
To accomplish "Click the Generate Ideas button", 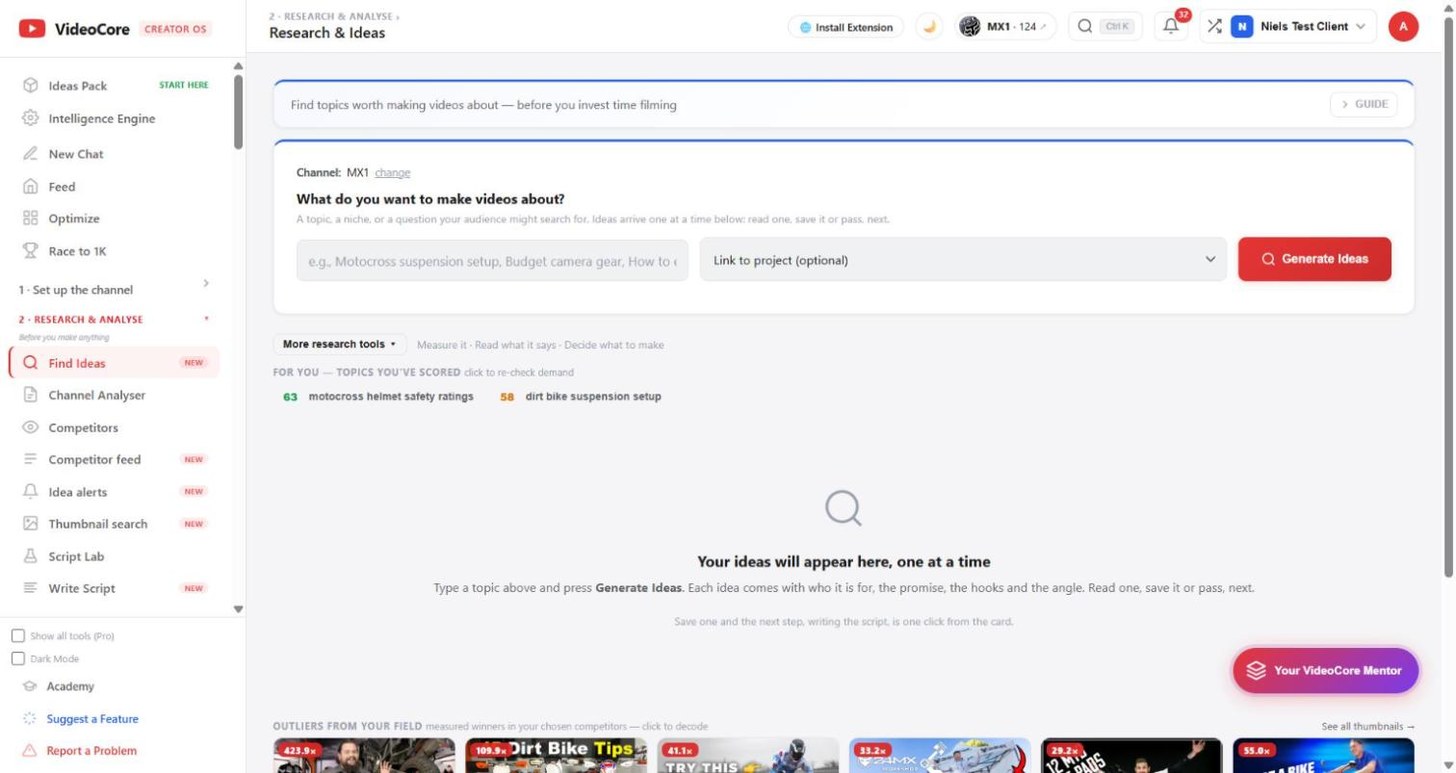I will click(1314, 259).
